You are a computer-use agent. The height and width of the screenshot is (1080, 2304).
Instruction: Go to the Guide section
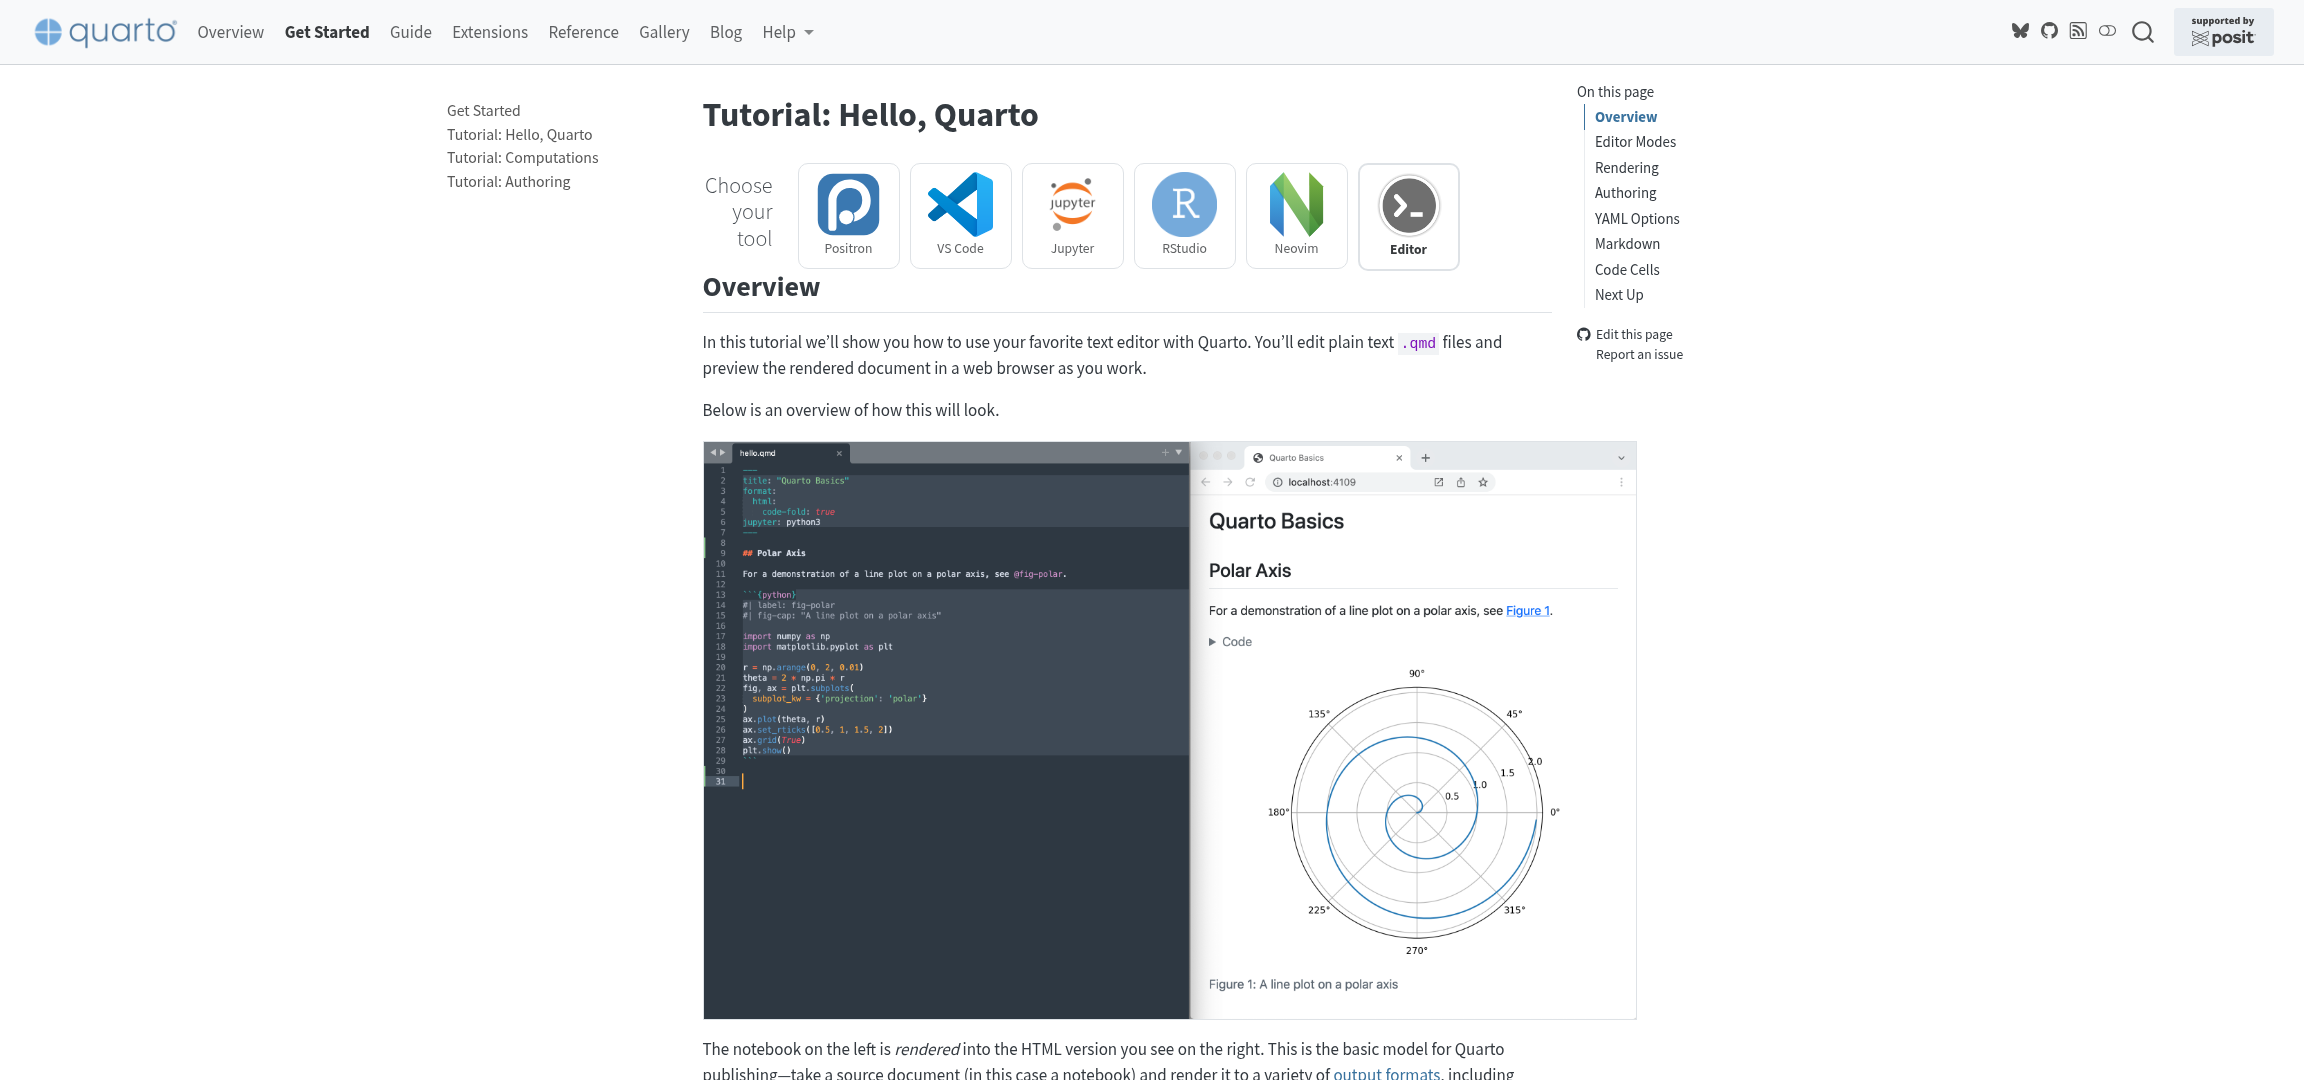410,31
